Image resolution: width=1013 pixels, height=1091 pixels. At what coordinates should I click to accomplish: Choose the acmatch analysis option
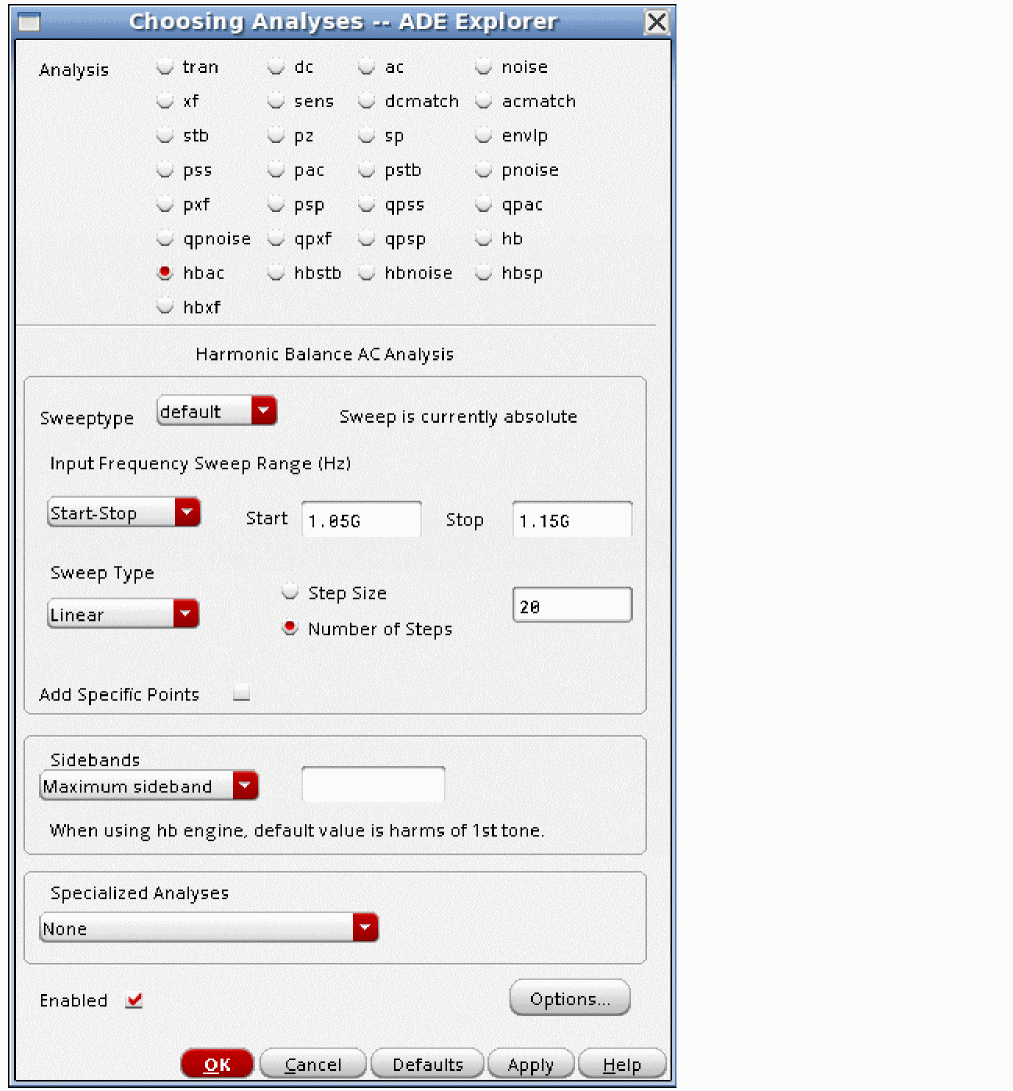[x=484, y=101]
